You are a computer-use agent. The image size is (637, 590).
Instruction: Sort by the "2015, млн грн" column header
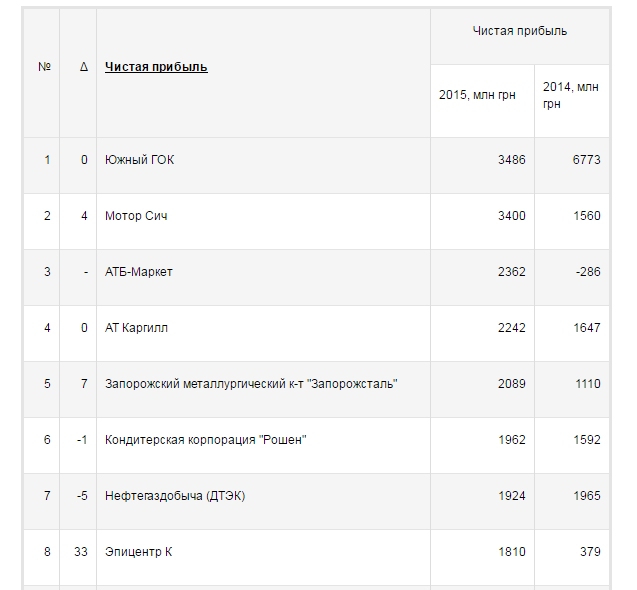pos(477,95)
